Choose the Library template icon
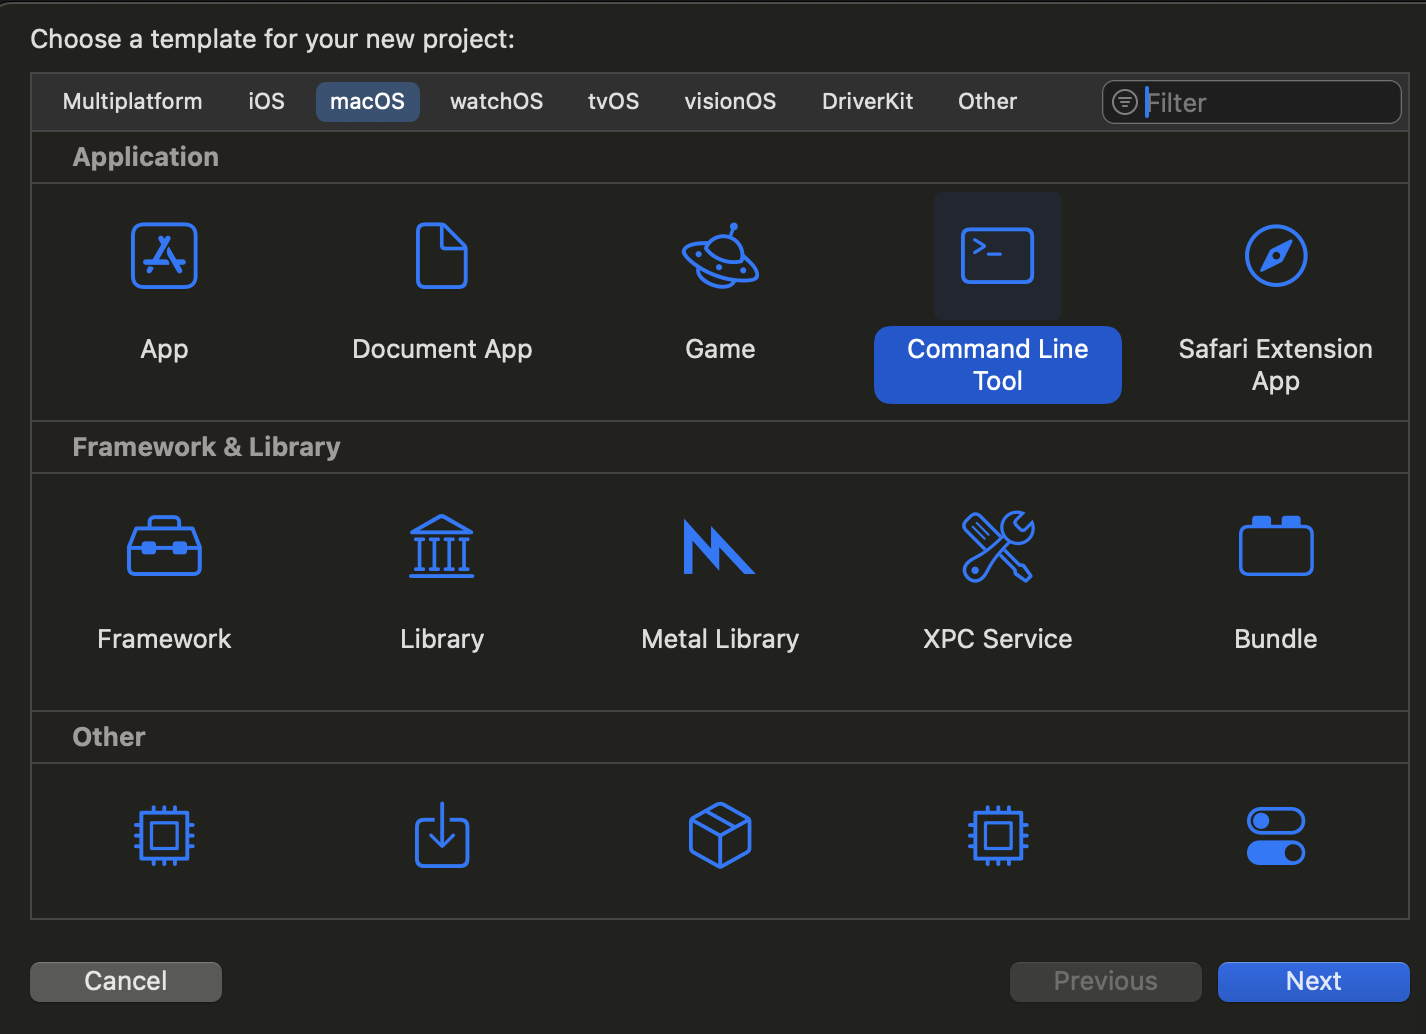Image resolution: width=1426 pixels, height=1034 pixels. pos(442,546)
